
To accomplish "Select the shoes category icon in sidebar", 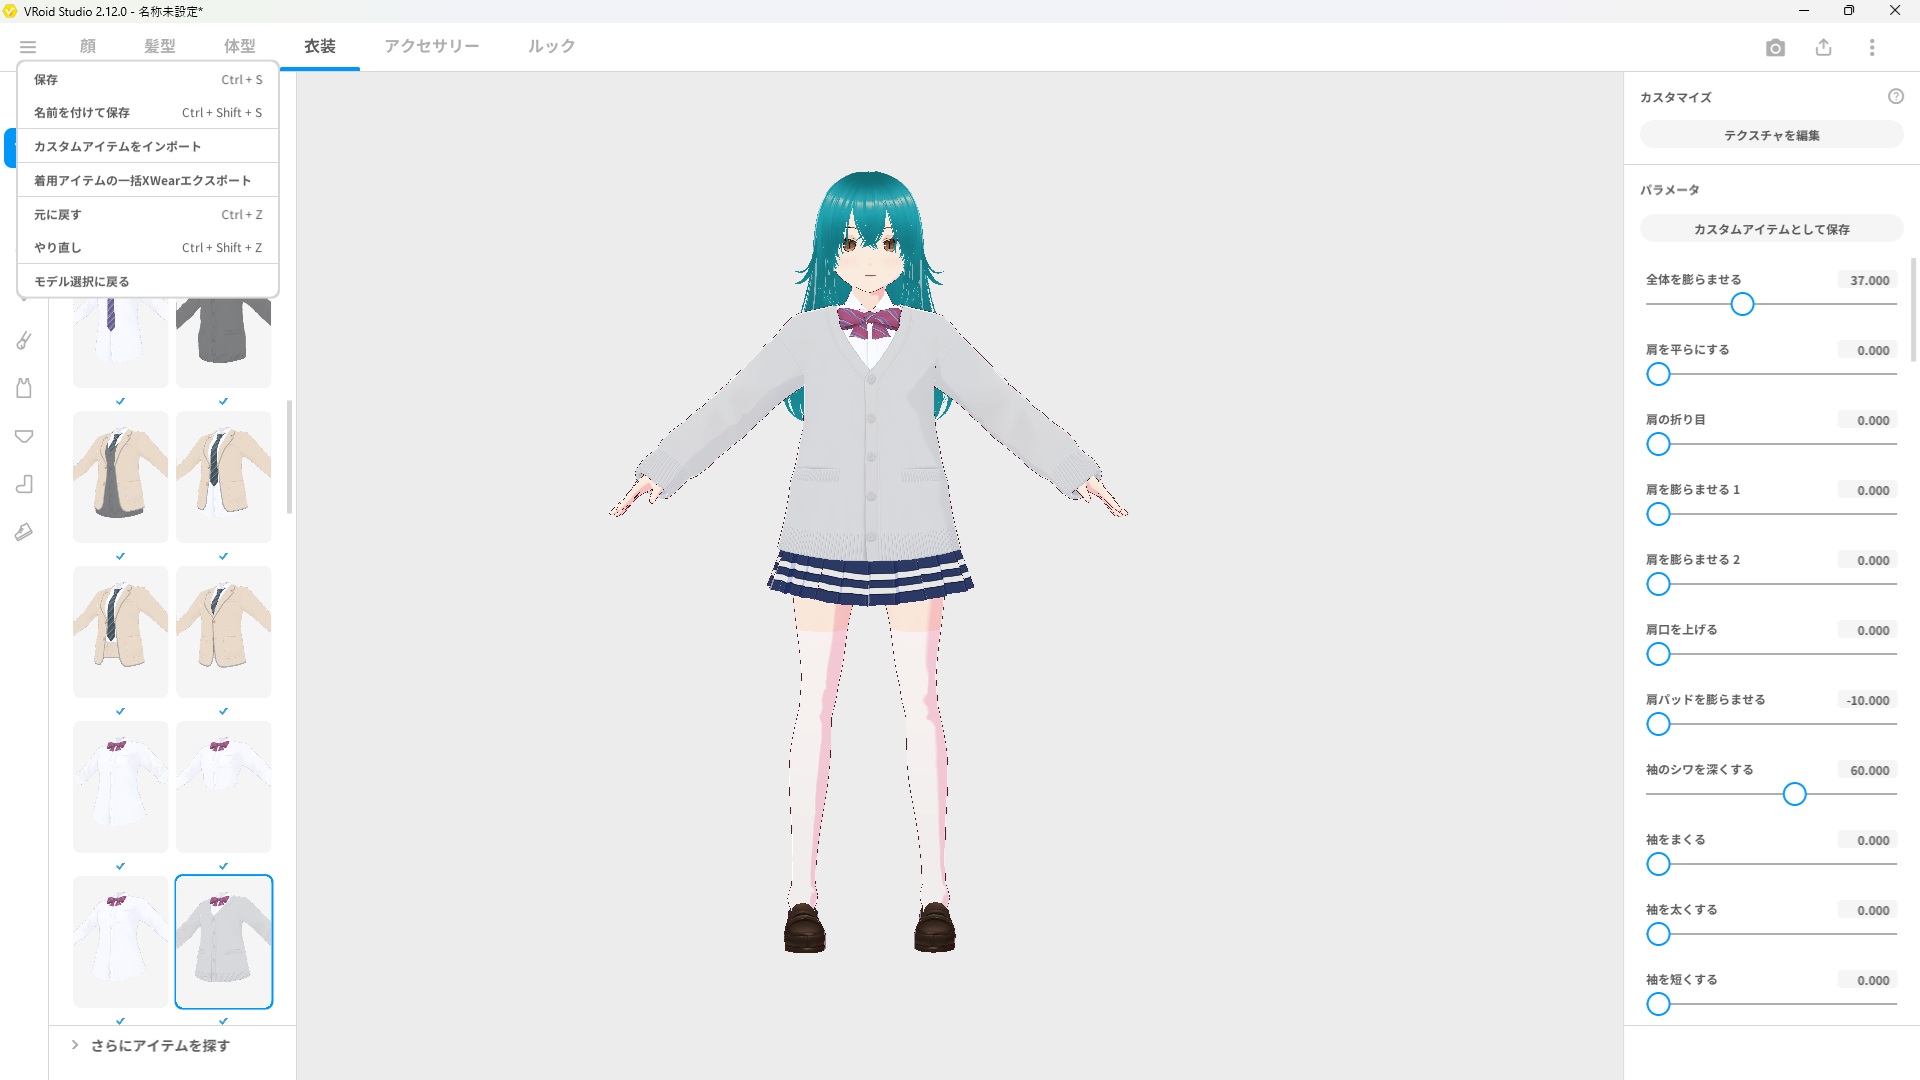I will click(24, 532).
